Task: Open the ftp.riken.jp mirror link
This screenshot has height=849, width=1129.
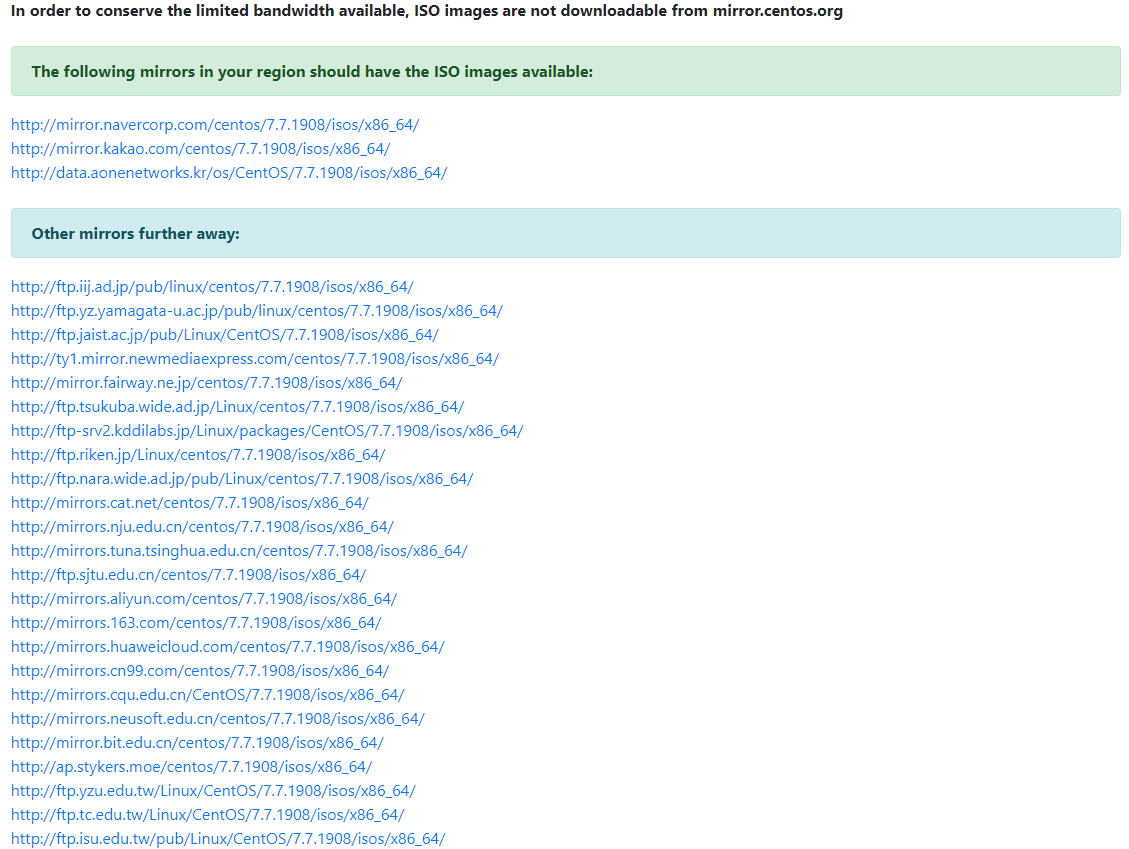Action: coord(198,454)
